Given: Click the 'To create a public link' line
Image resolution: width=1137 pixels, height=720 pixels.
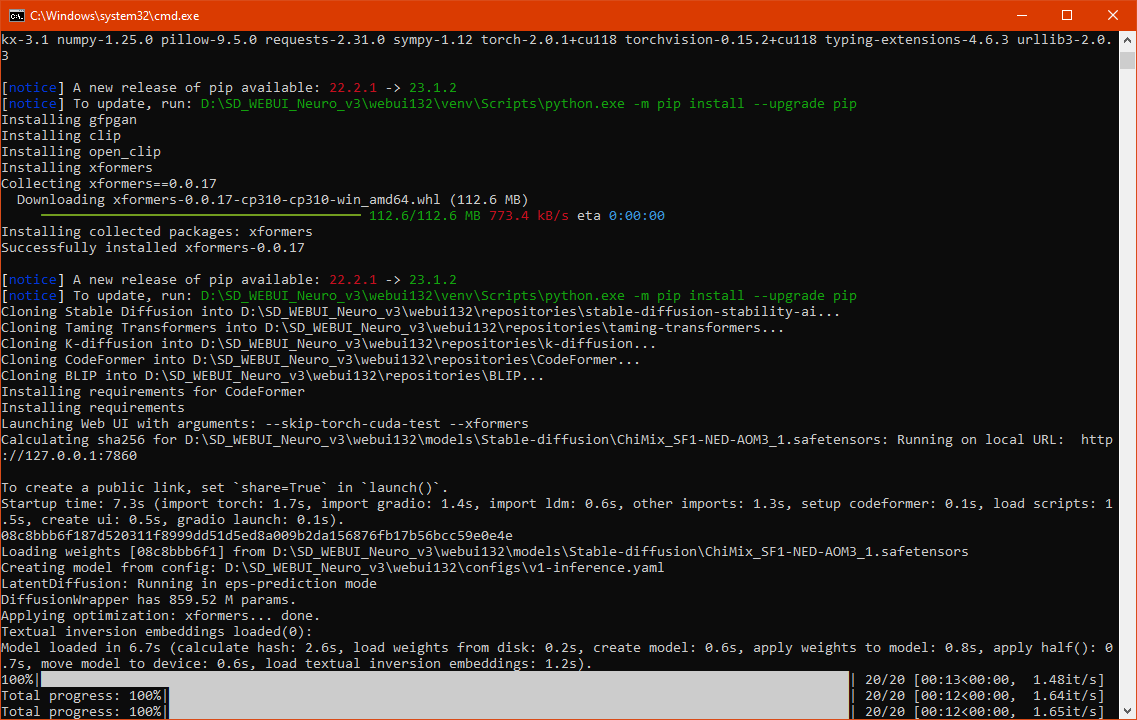Looking at the screenshot, I should coord(225,487).
